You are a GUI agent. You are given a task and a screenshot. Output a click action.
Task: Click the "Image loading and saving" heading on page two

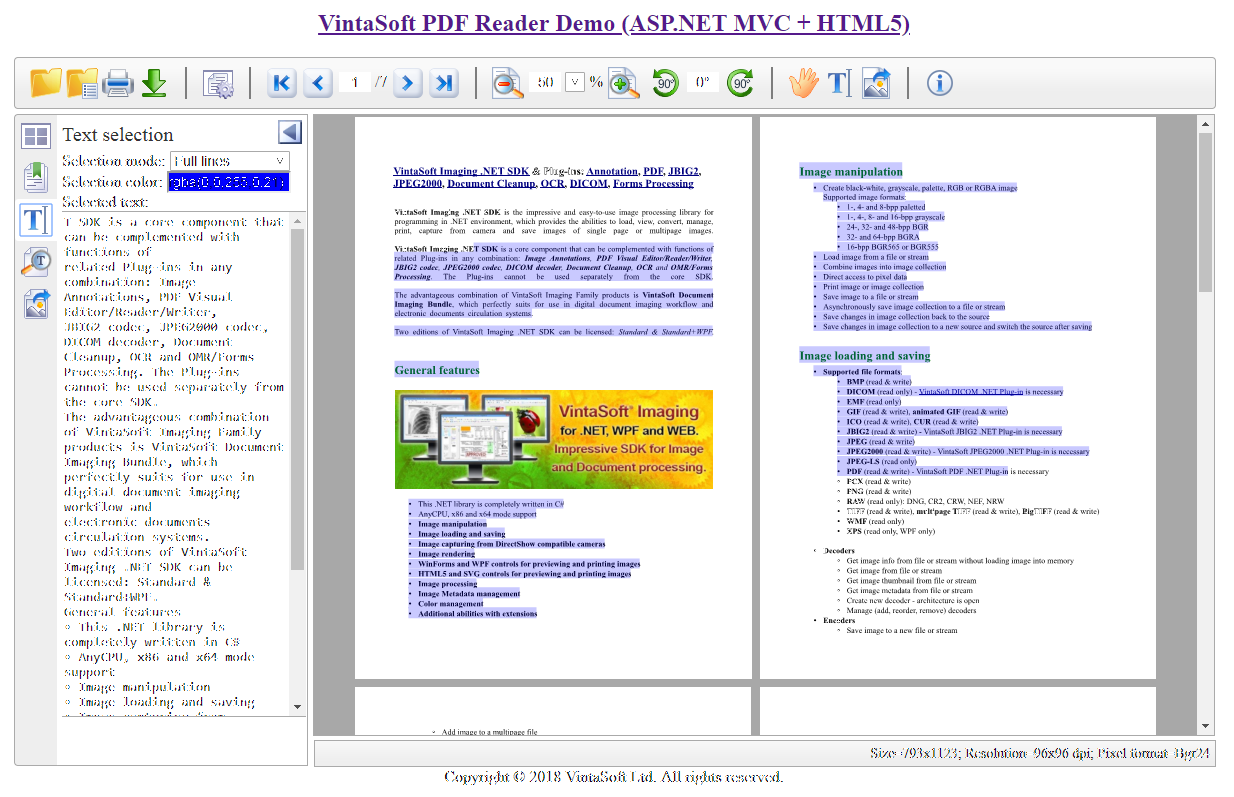pyautogui.click(x=865, y=355)
